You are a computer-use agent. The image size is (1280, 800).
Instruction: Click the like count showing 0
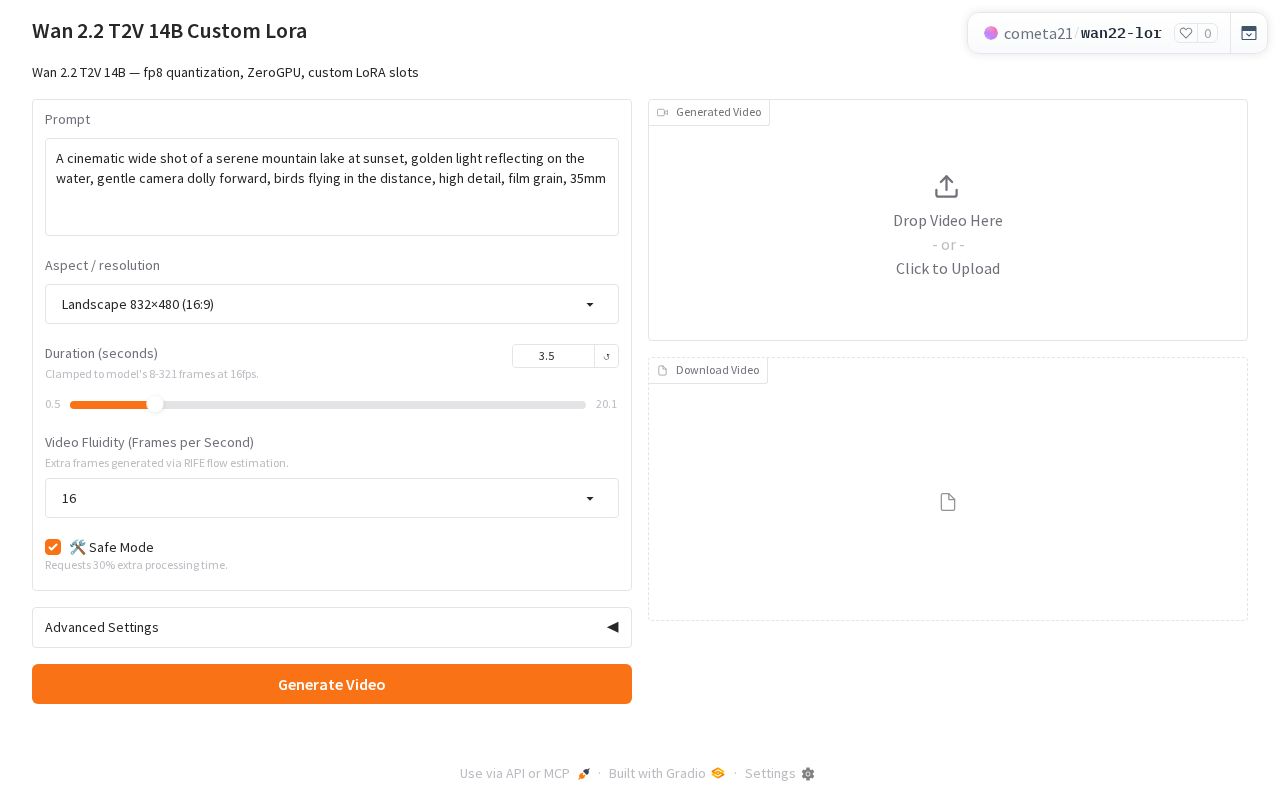pos(1208,33)
